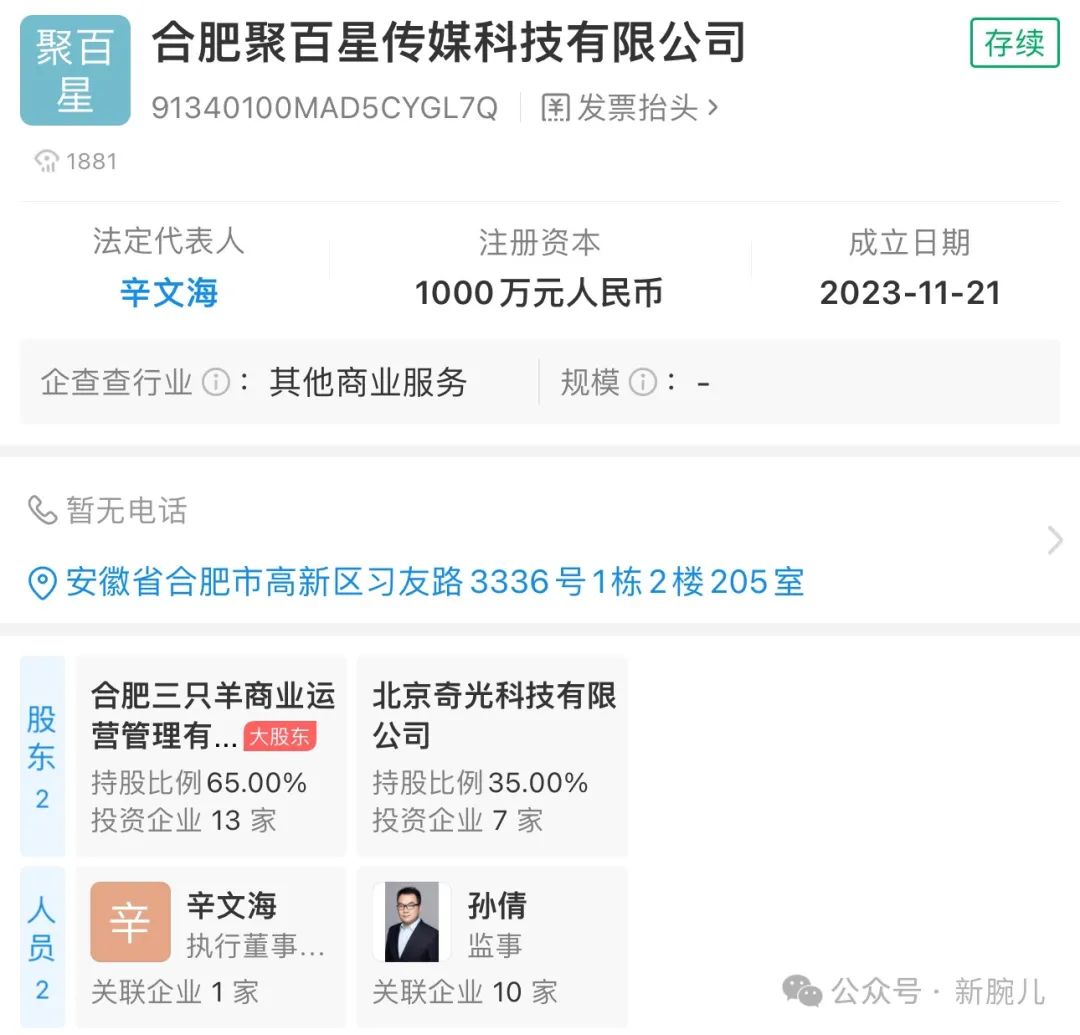The height and width of the screenshot is (1035, 1080).
Task: Expand contact details right arrow
Action: (x=1054, y=541)
